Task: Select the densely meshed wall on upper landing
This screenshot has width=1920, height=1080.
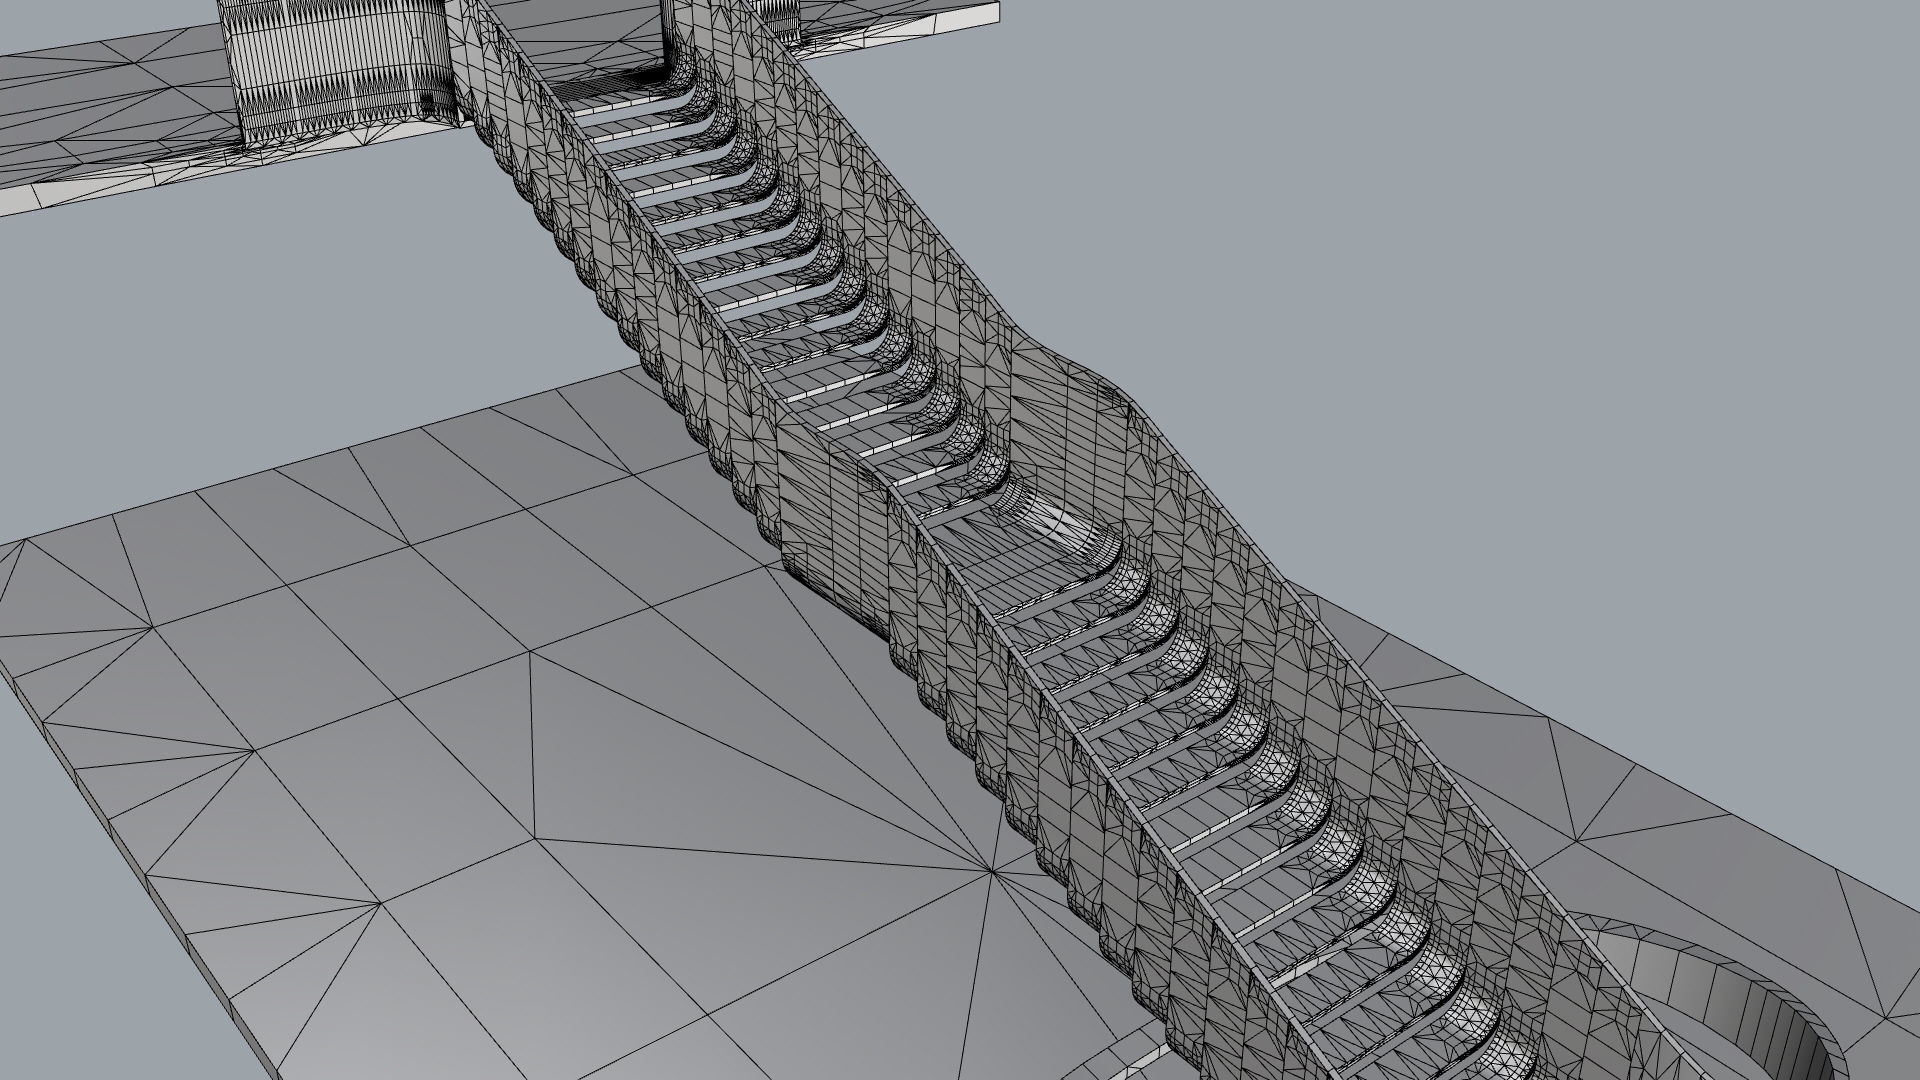Action: click(x=340, y=70)
